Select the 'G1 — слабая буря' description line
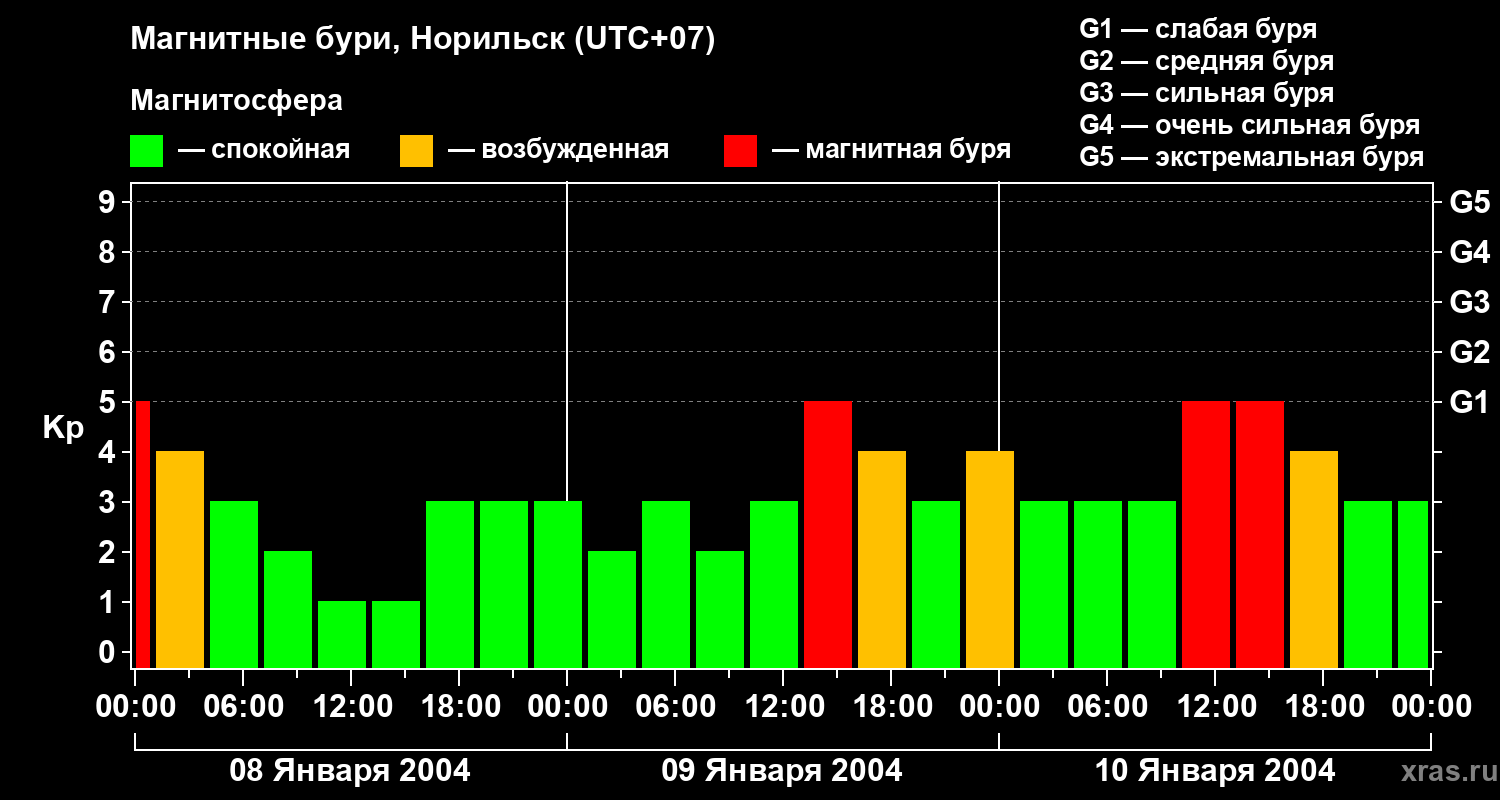Viewport: 1500px width, 800px height. point(1198,28)
